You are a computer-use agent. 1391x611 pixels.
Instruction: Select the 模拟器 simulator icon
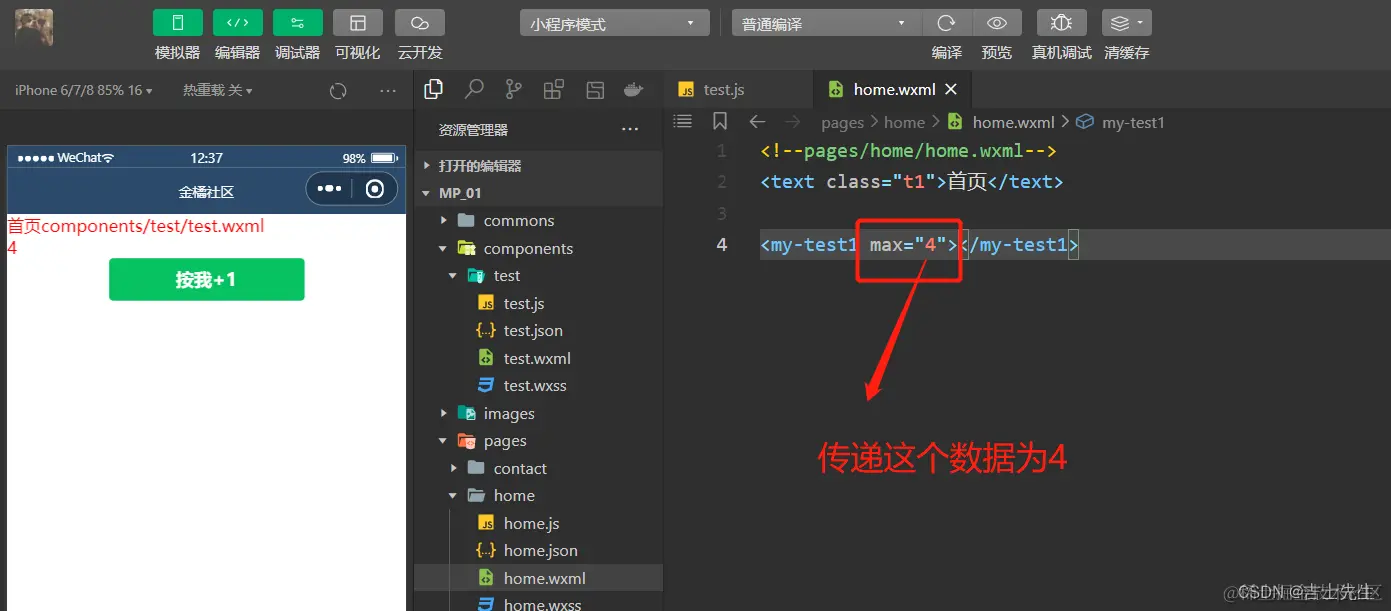point(177,22)
